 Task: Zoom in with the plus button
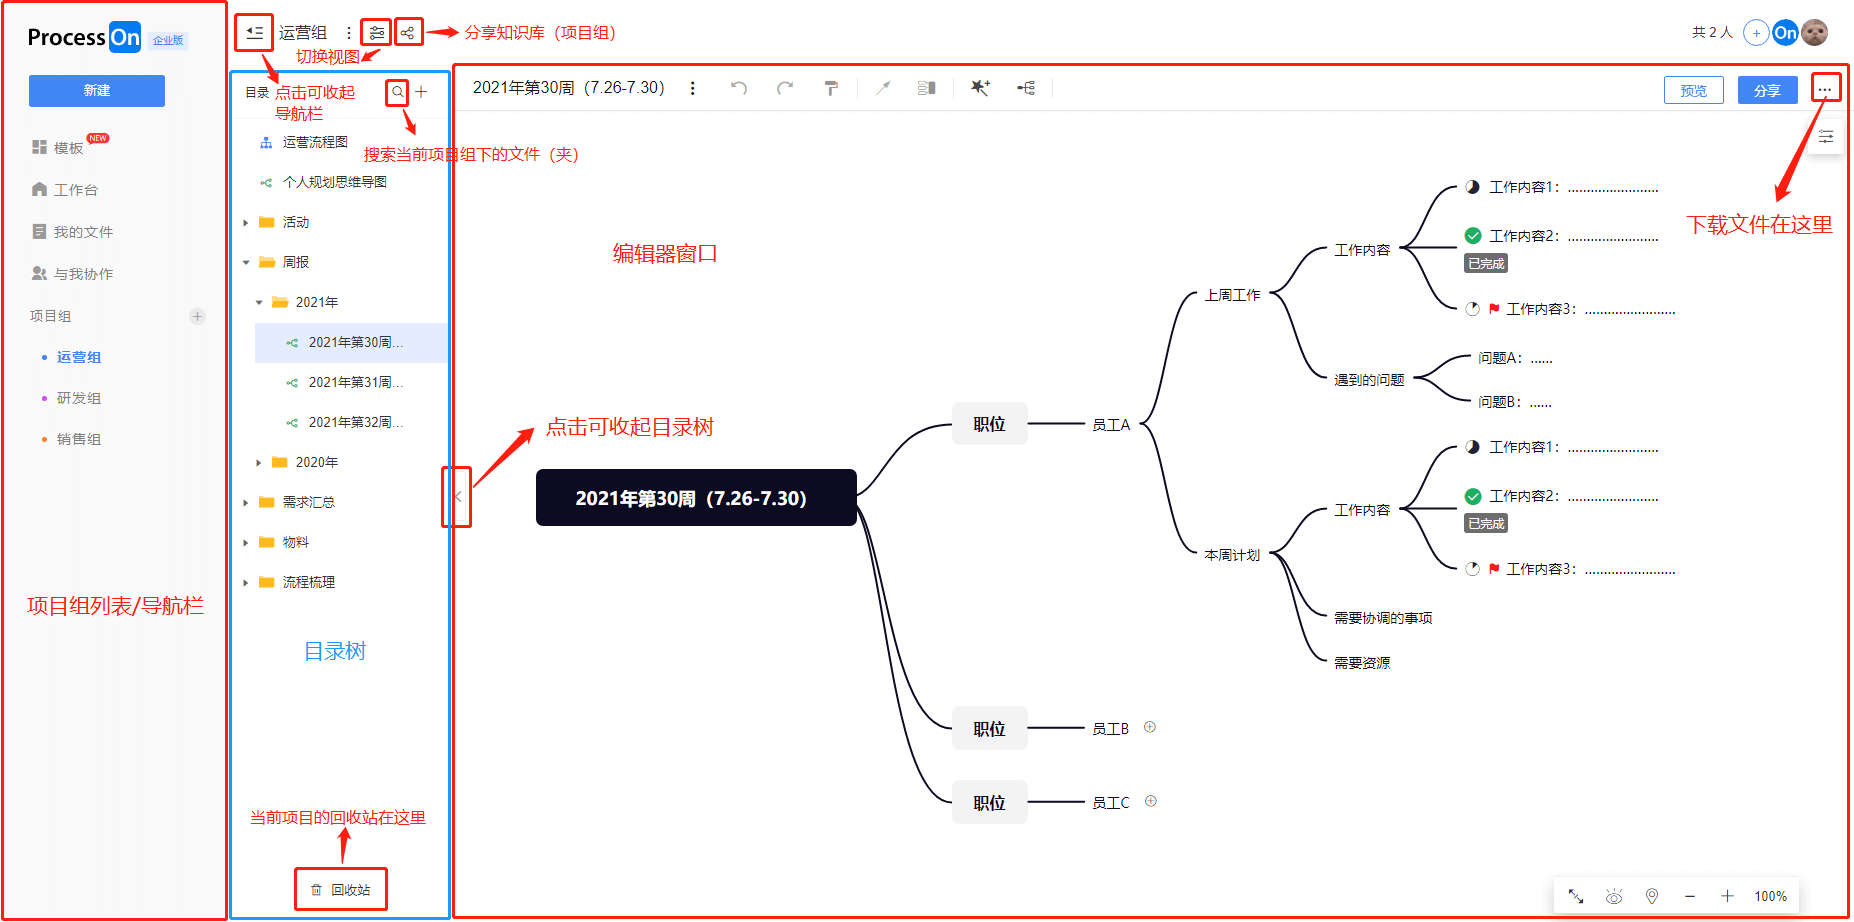pos(1727,896)
